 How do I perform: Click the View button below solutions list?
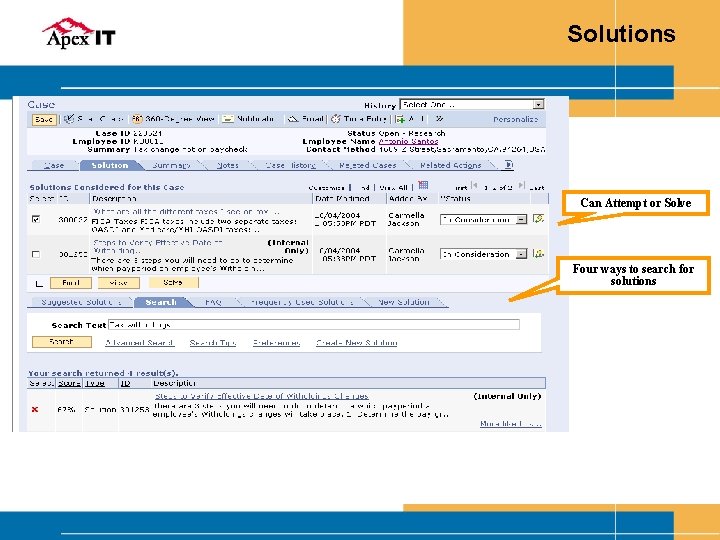pyautogui.click(x=119, y=283)
